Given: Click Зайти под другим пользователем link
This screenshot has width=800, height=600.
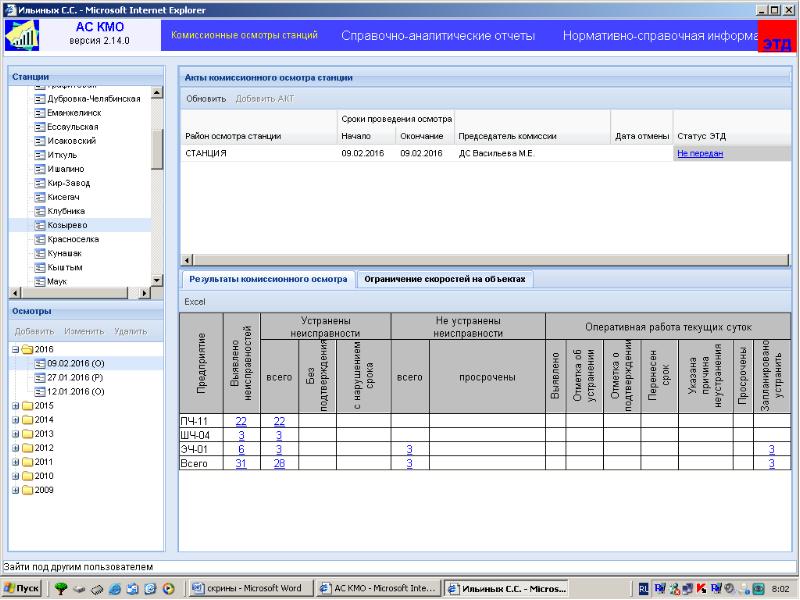Looking at the screenshot, I should click(78, 567).
